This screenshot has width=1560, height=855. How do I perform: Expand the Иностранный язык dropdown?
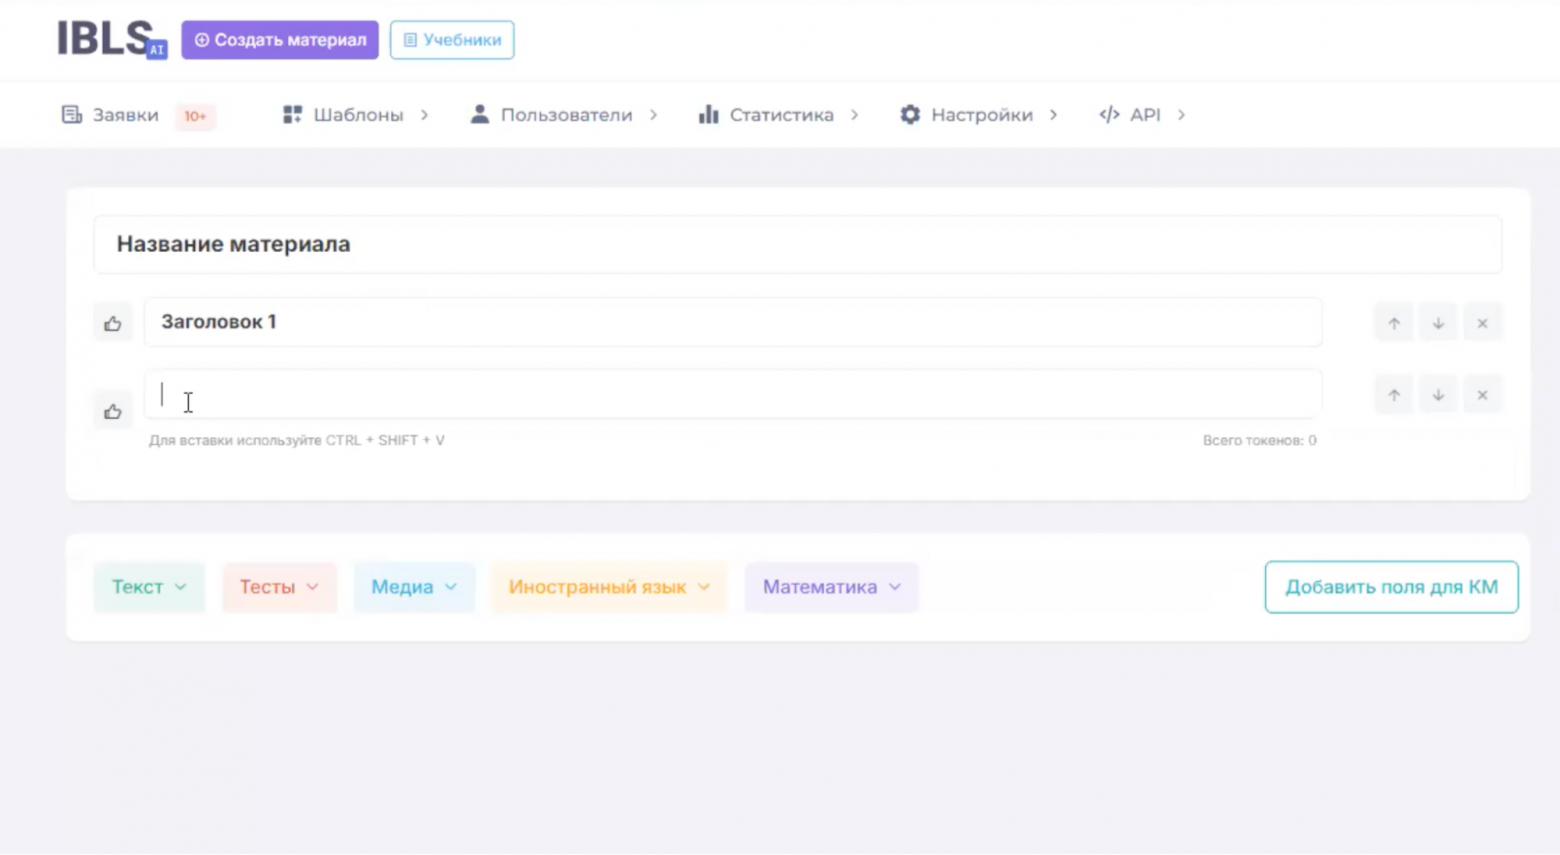608,587
